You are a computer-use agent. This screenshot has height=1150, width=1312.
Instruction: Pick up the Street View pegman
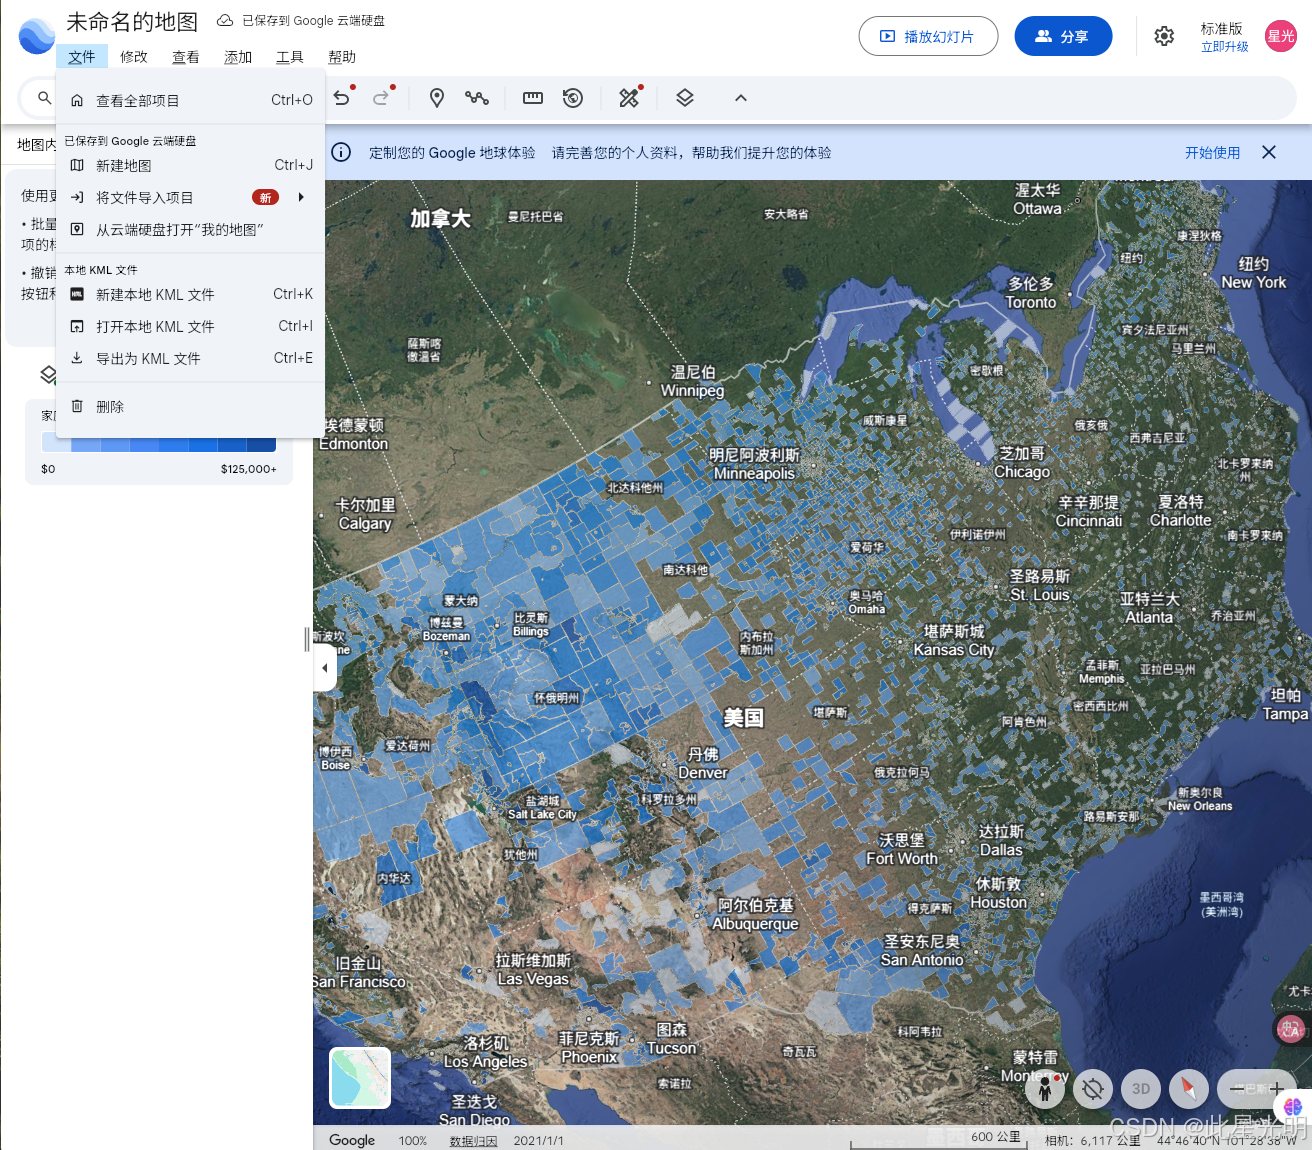[x=1045, y=1088]
